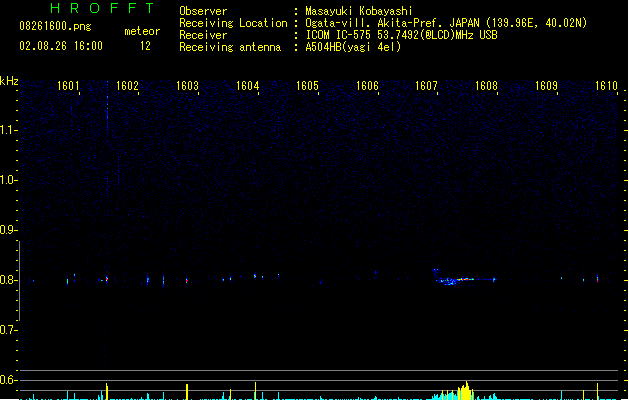Click time marker 1607
This screenshot has height=400, width=629.
tap(426, 86)
